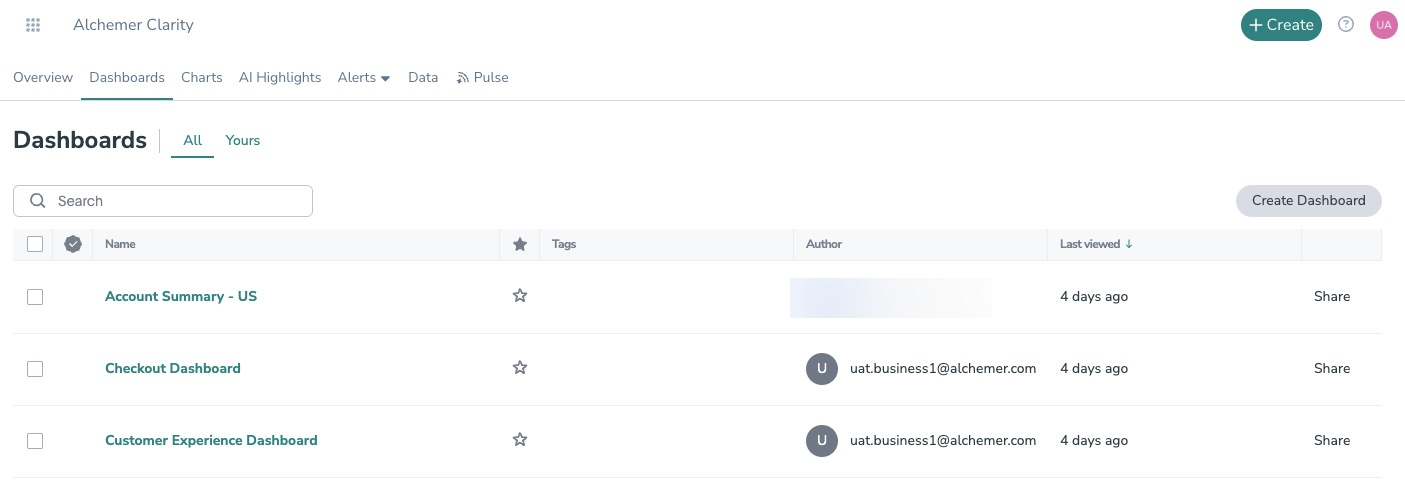
Task: Check the Account Summary - US row checkbox
Action: pyautogui.click(x=35, y=297)
